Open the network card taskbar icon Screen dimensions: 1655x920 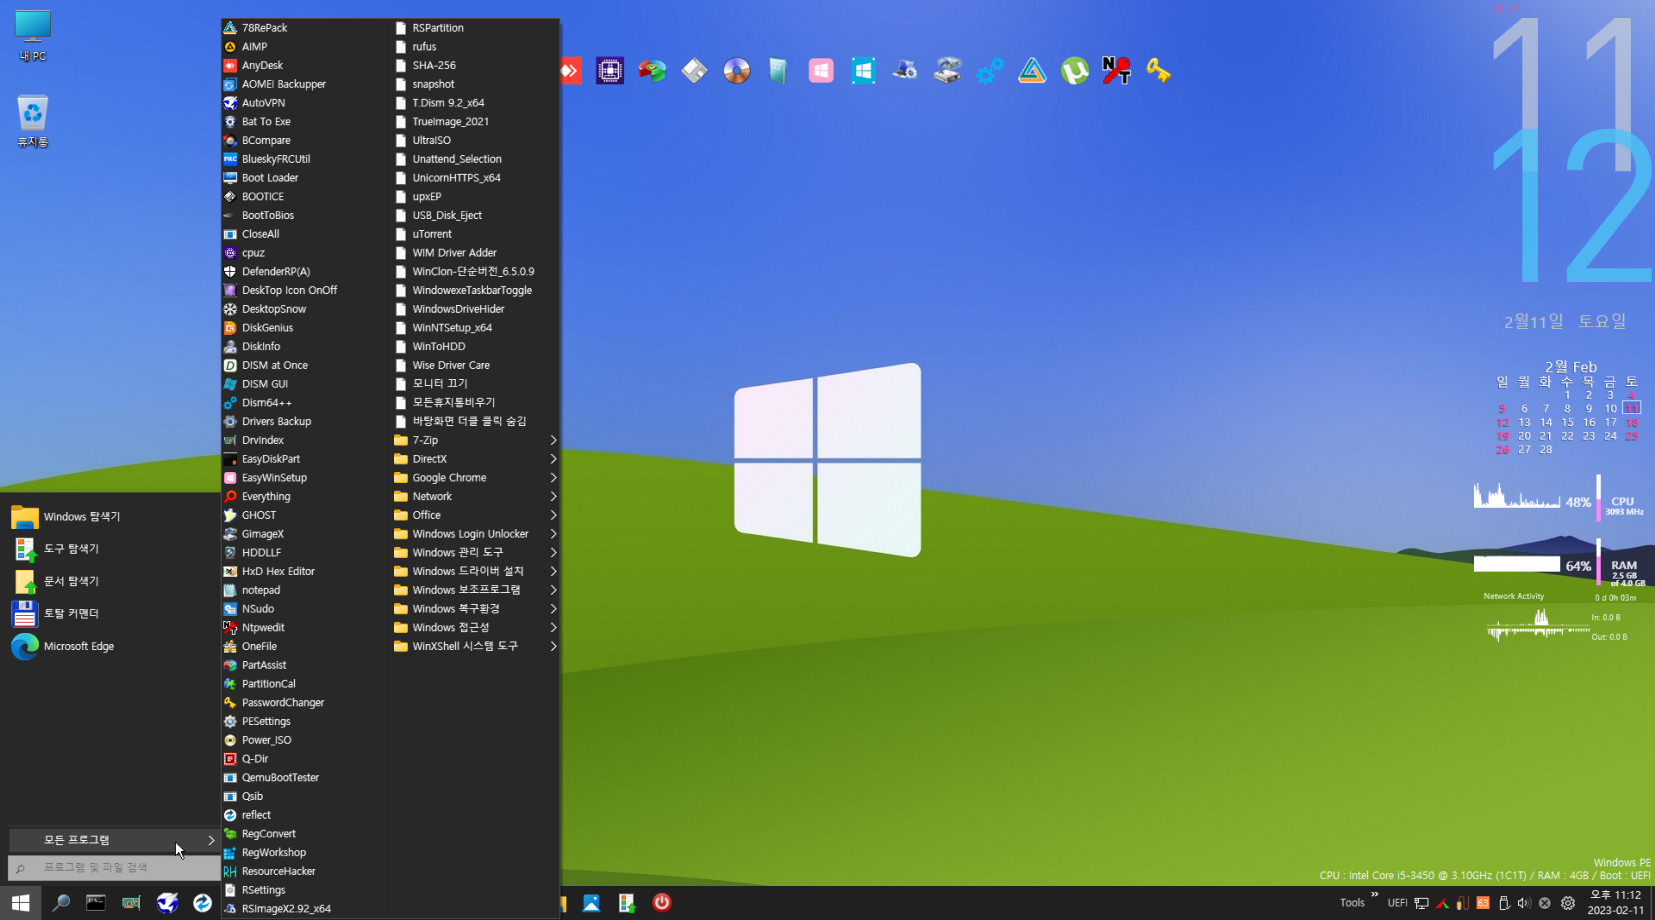(131, 903)
